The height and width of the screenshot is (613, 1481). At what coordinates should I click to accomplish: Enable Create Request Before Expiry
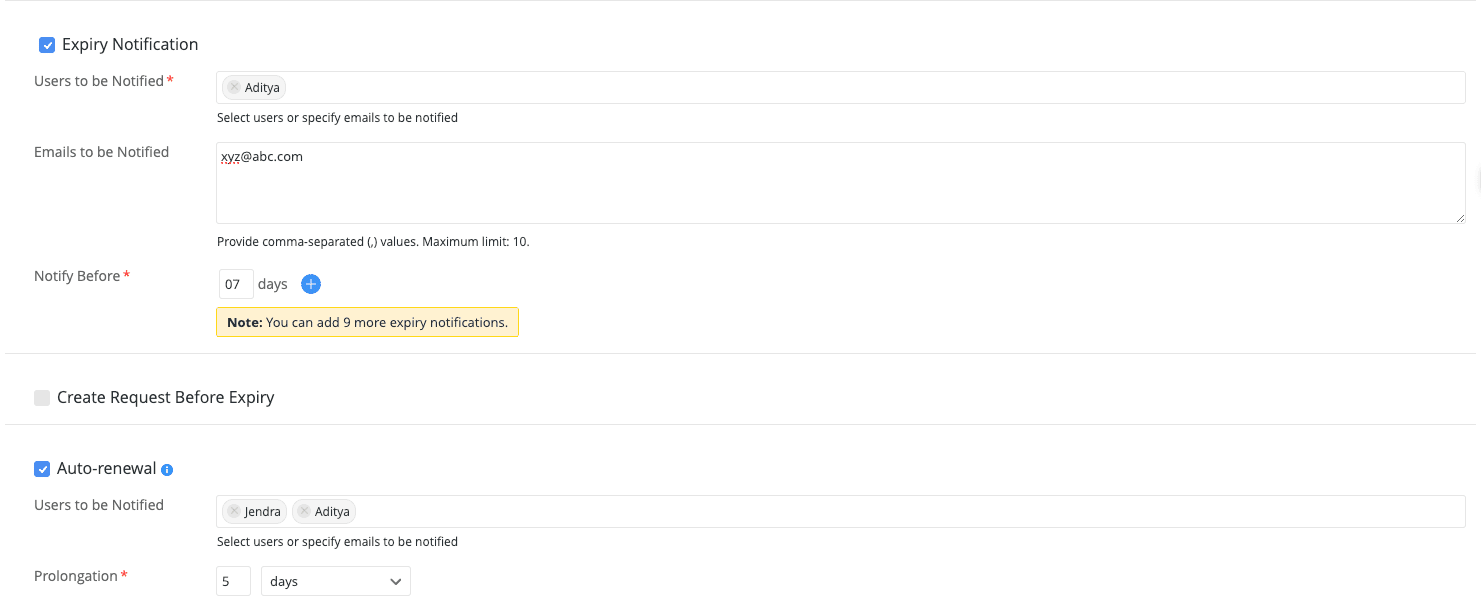click(x=42, y=397)
